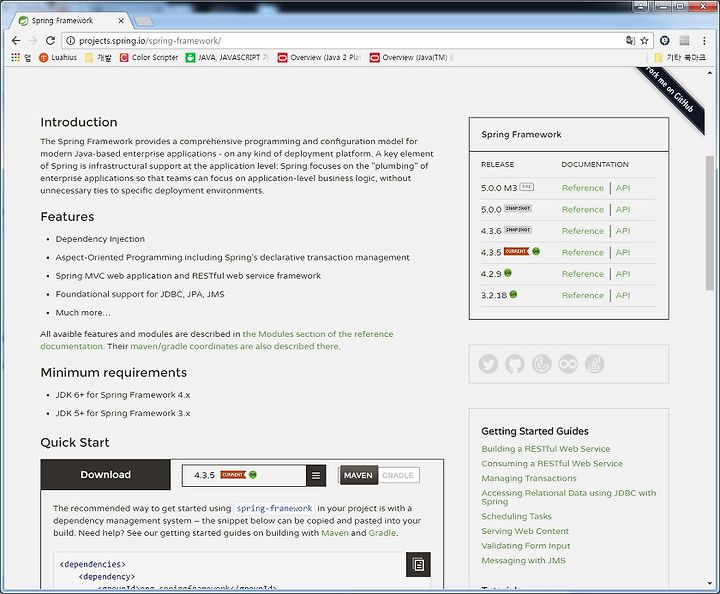
Task: Open API docs for 4.2.9
Action: point(623,274)
